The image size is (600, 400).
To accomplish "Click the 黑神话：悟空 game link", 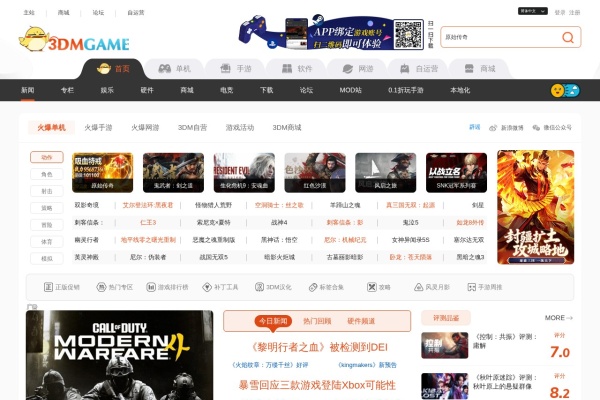I will (x=279, y=240).
